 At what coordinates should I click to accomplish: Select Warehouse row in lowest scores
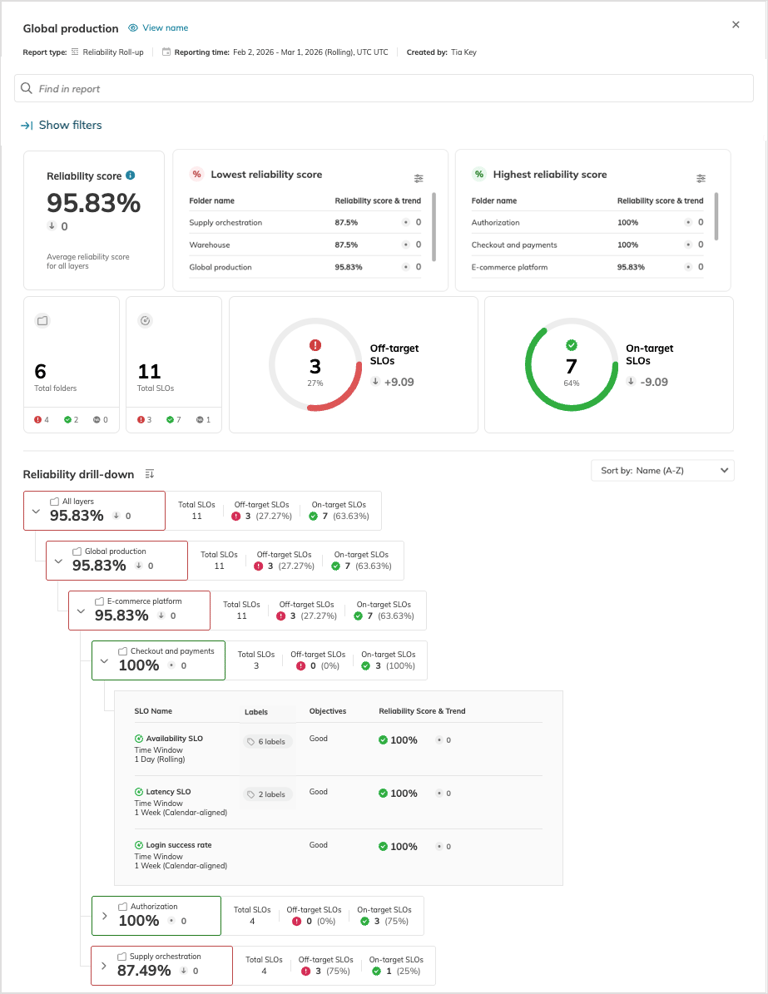305,245
